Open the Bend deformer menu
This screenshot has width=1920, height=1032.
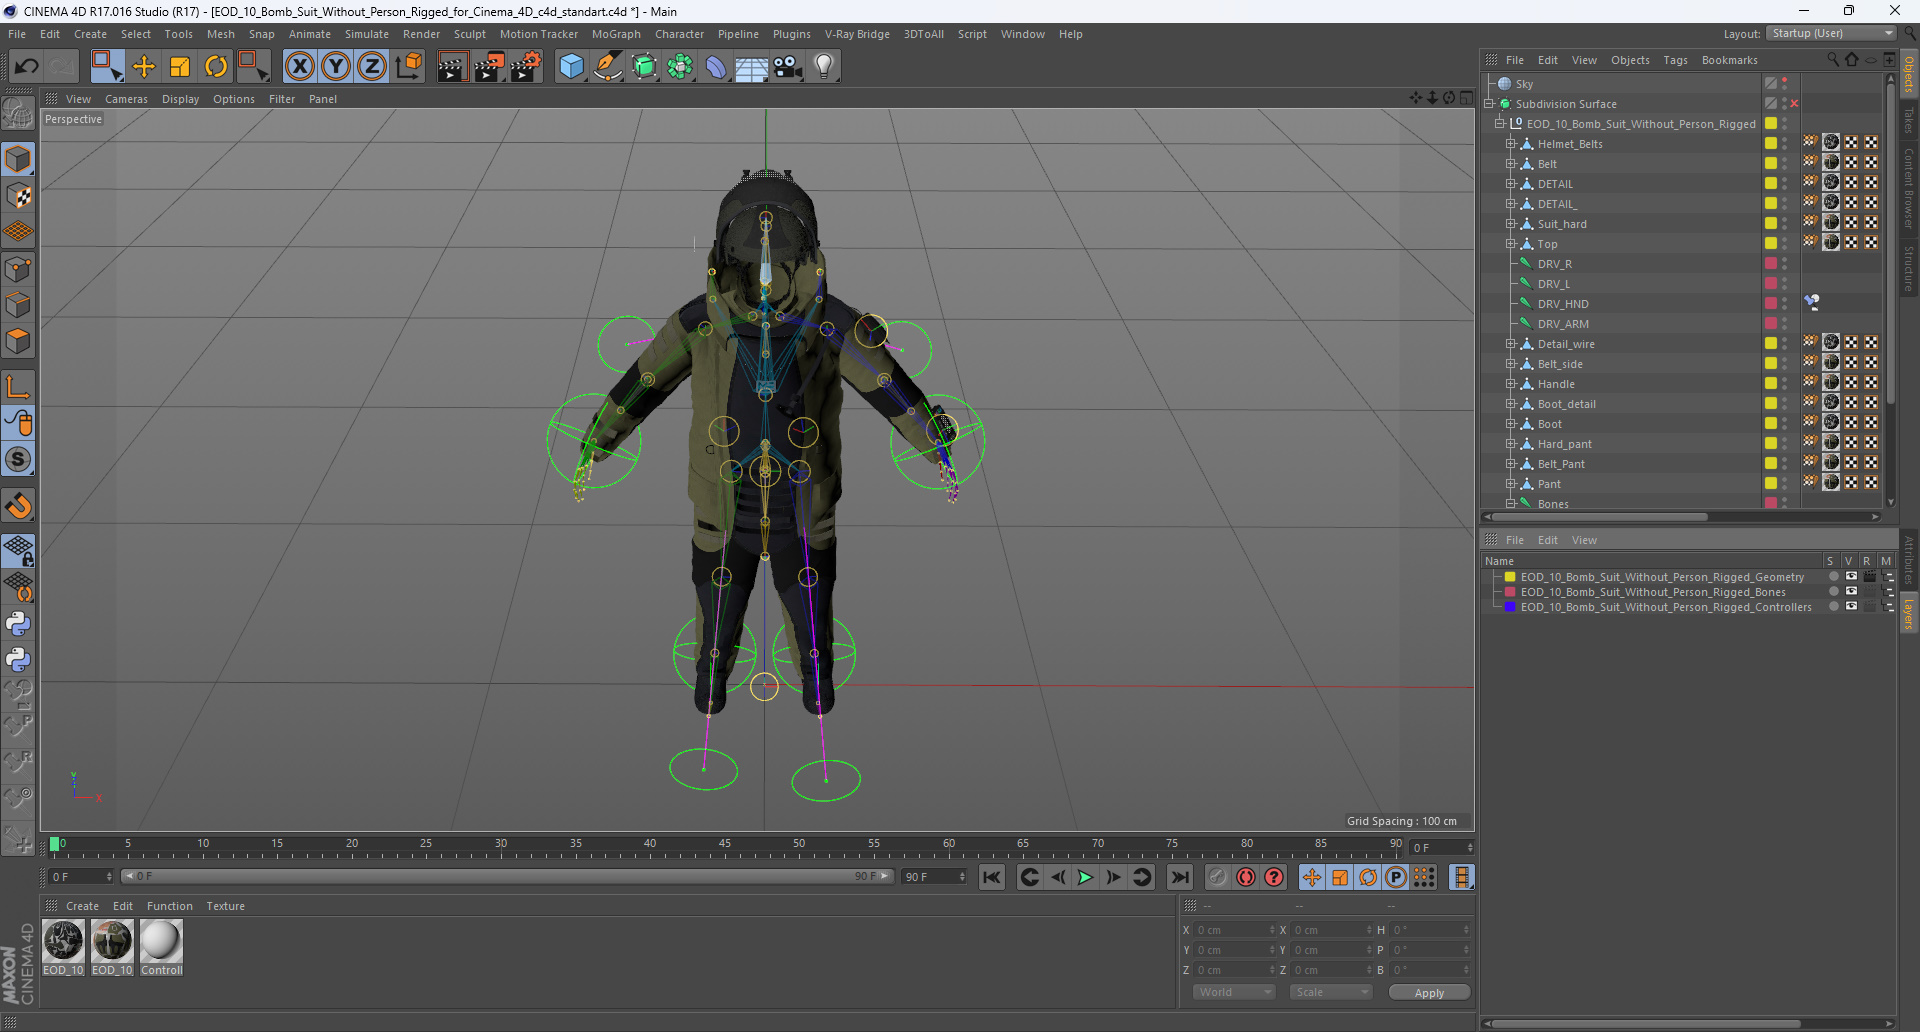(716, 67)
